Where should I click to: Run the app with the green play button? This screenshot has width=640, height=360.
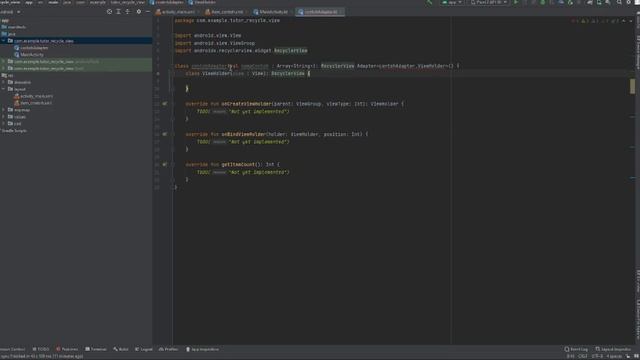516,2
